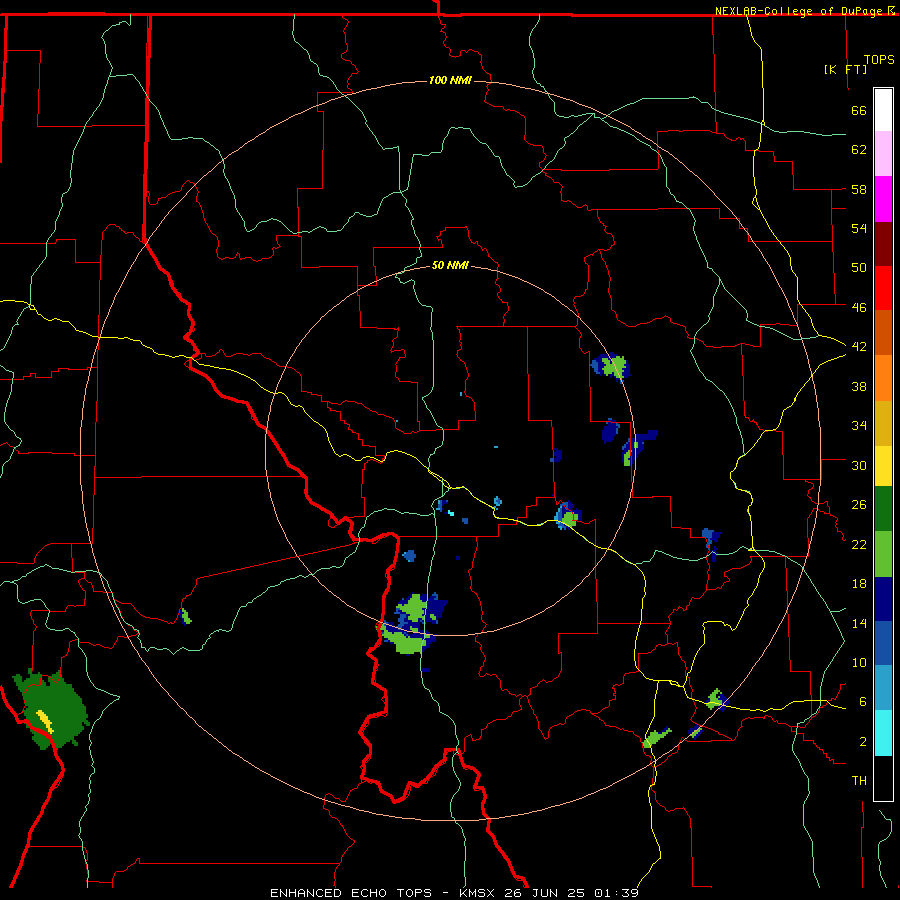Click the 58 legend value
Screen dimensions: 900x900
859,189
